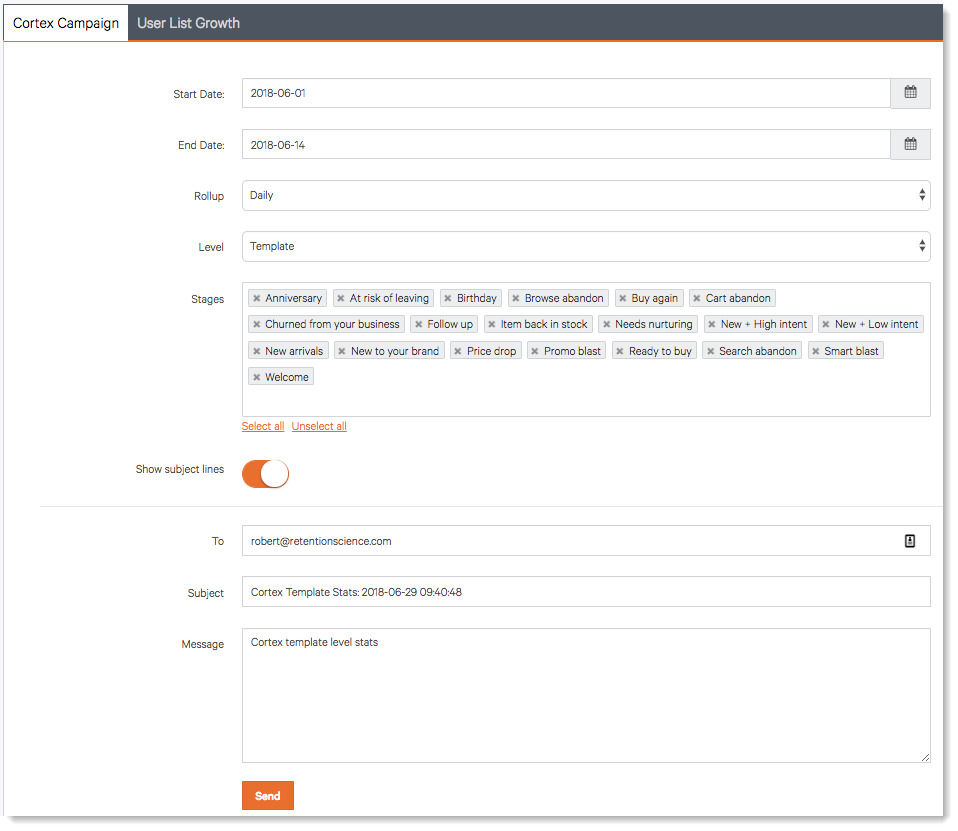Remove the Ready to buy tag
The width and height of the screenshot is (958, 831).
click(620, 351)
